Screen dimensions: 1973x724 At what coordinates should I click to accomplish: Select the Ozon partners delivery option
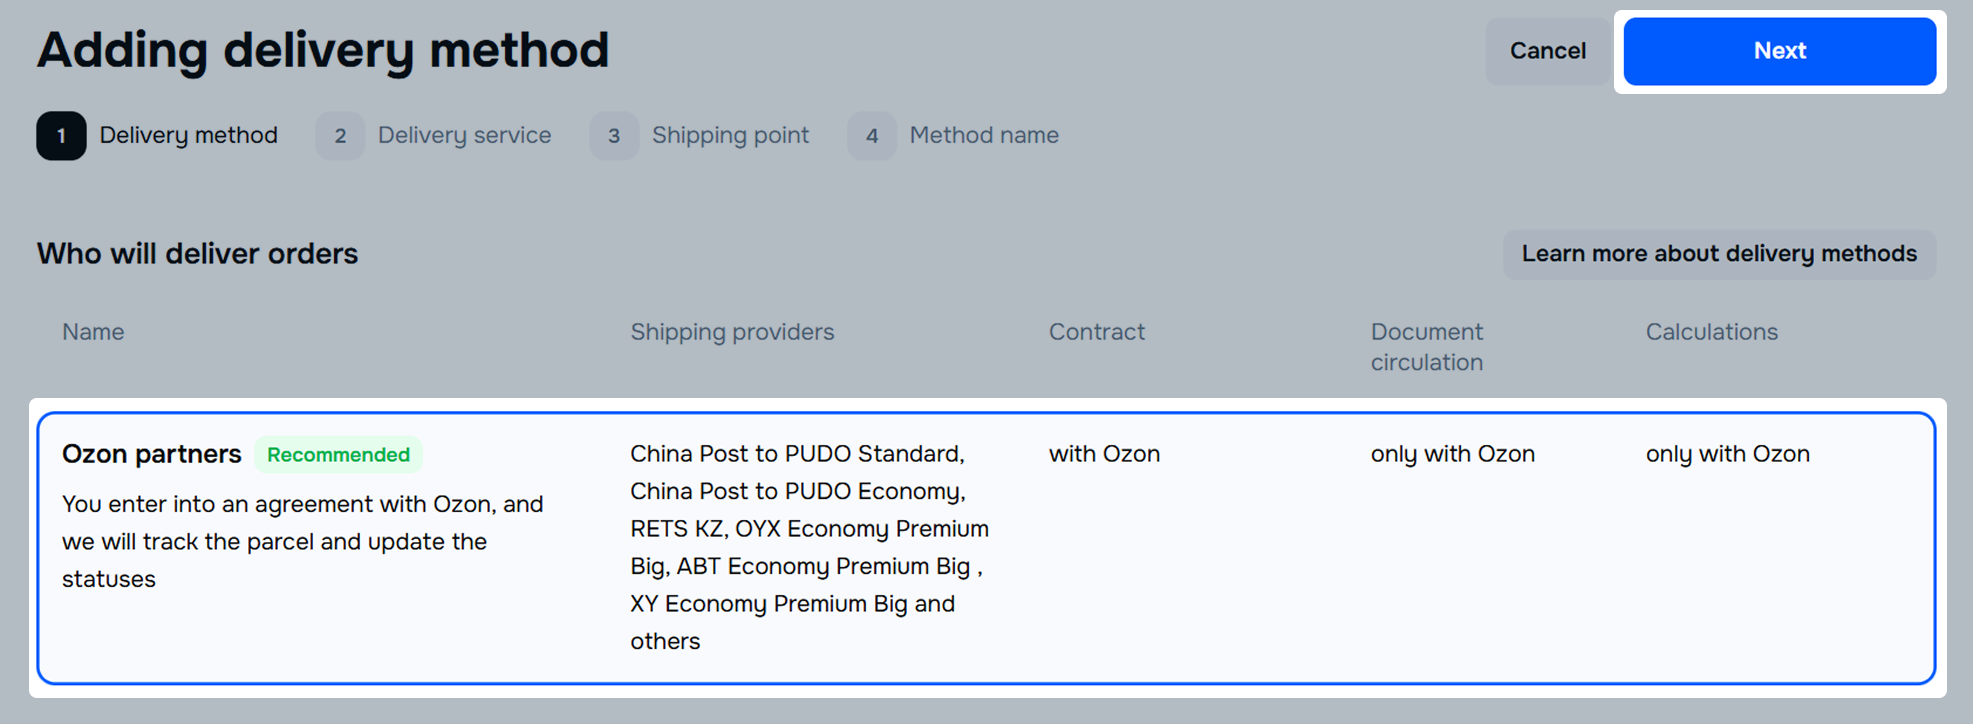[151, 454]
